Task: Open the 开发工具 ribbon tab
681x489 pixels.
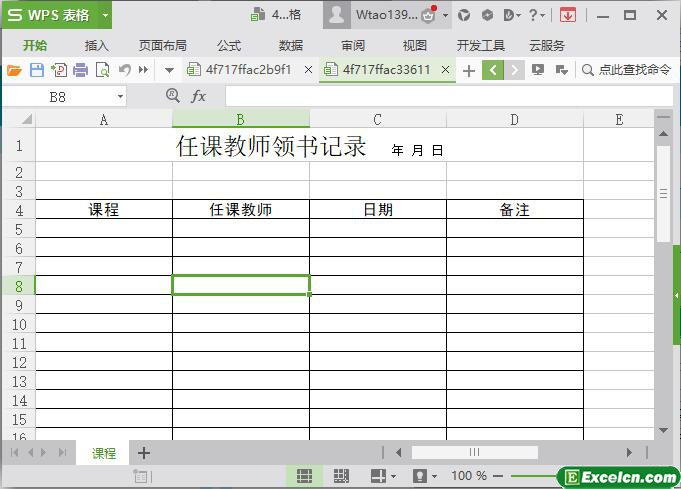Action: 480,45
